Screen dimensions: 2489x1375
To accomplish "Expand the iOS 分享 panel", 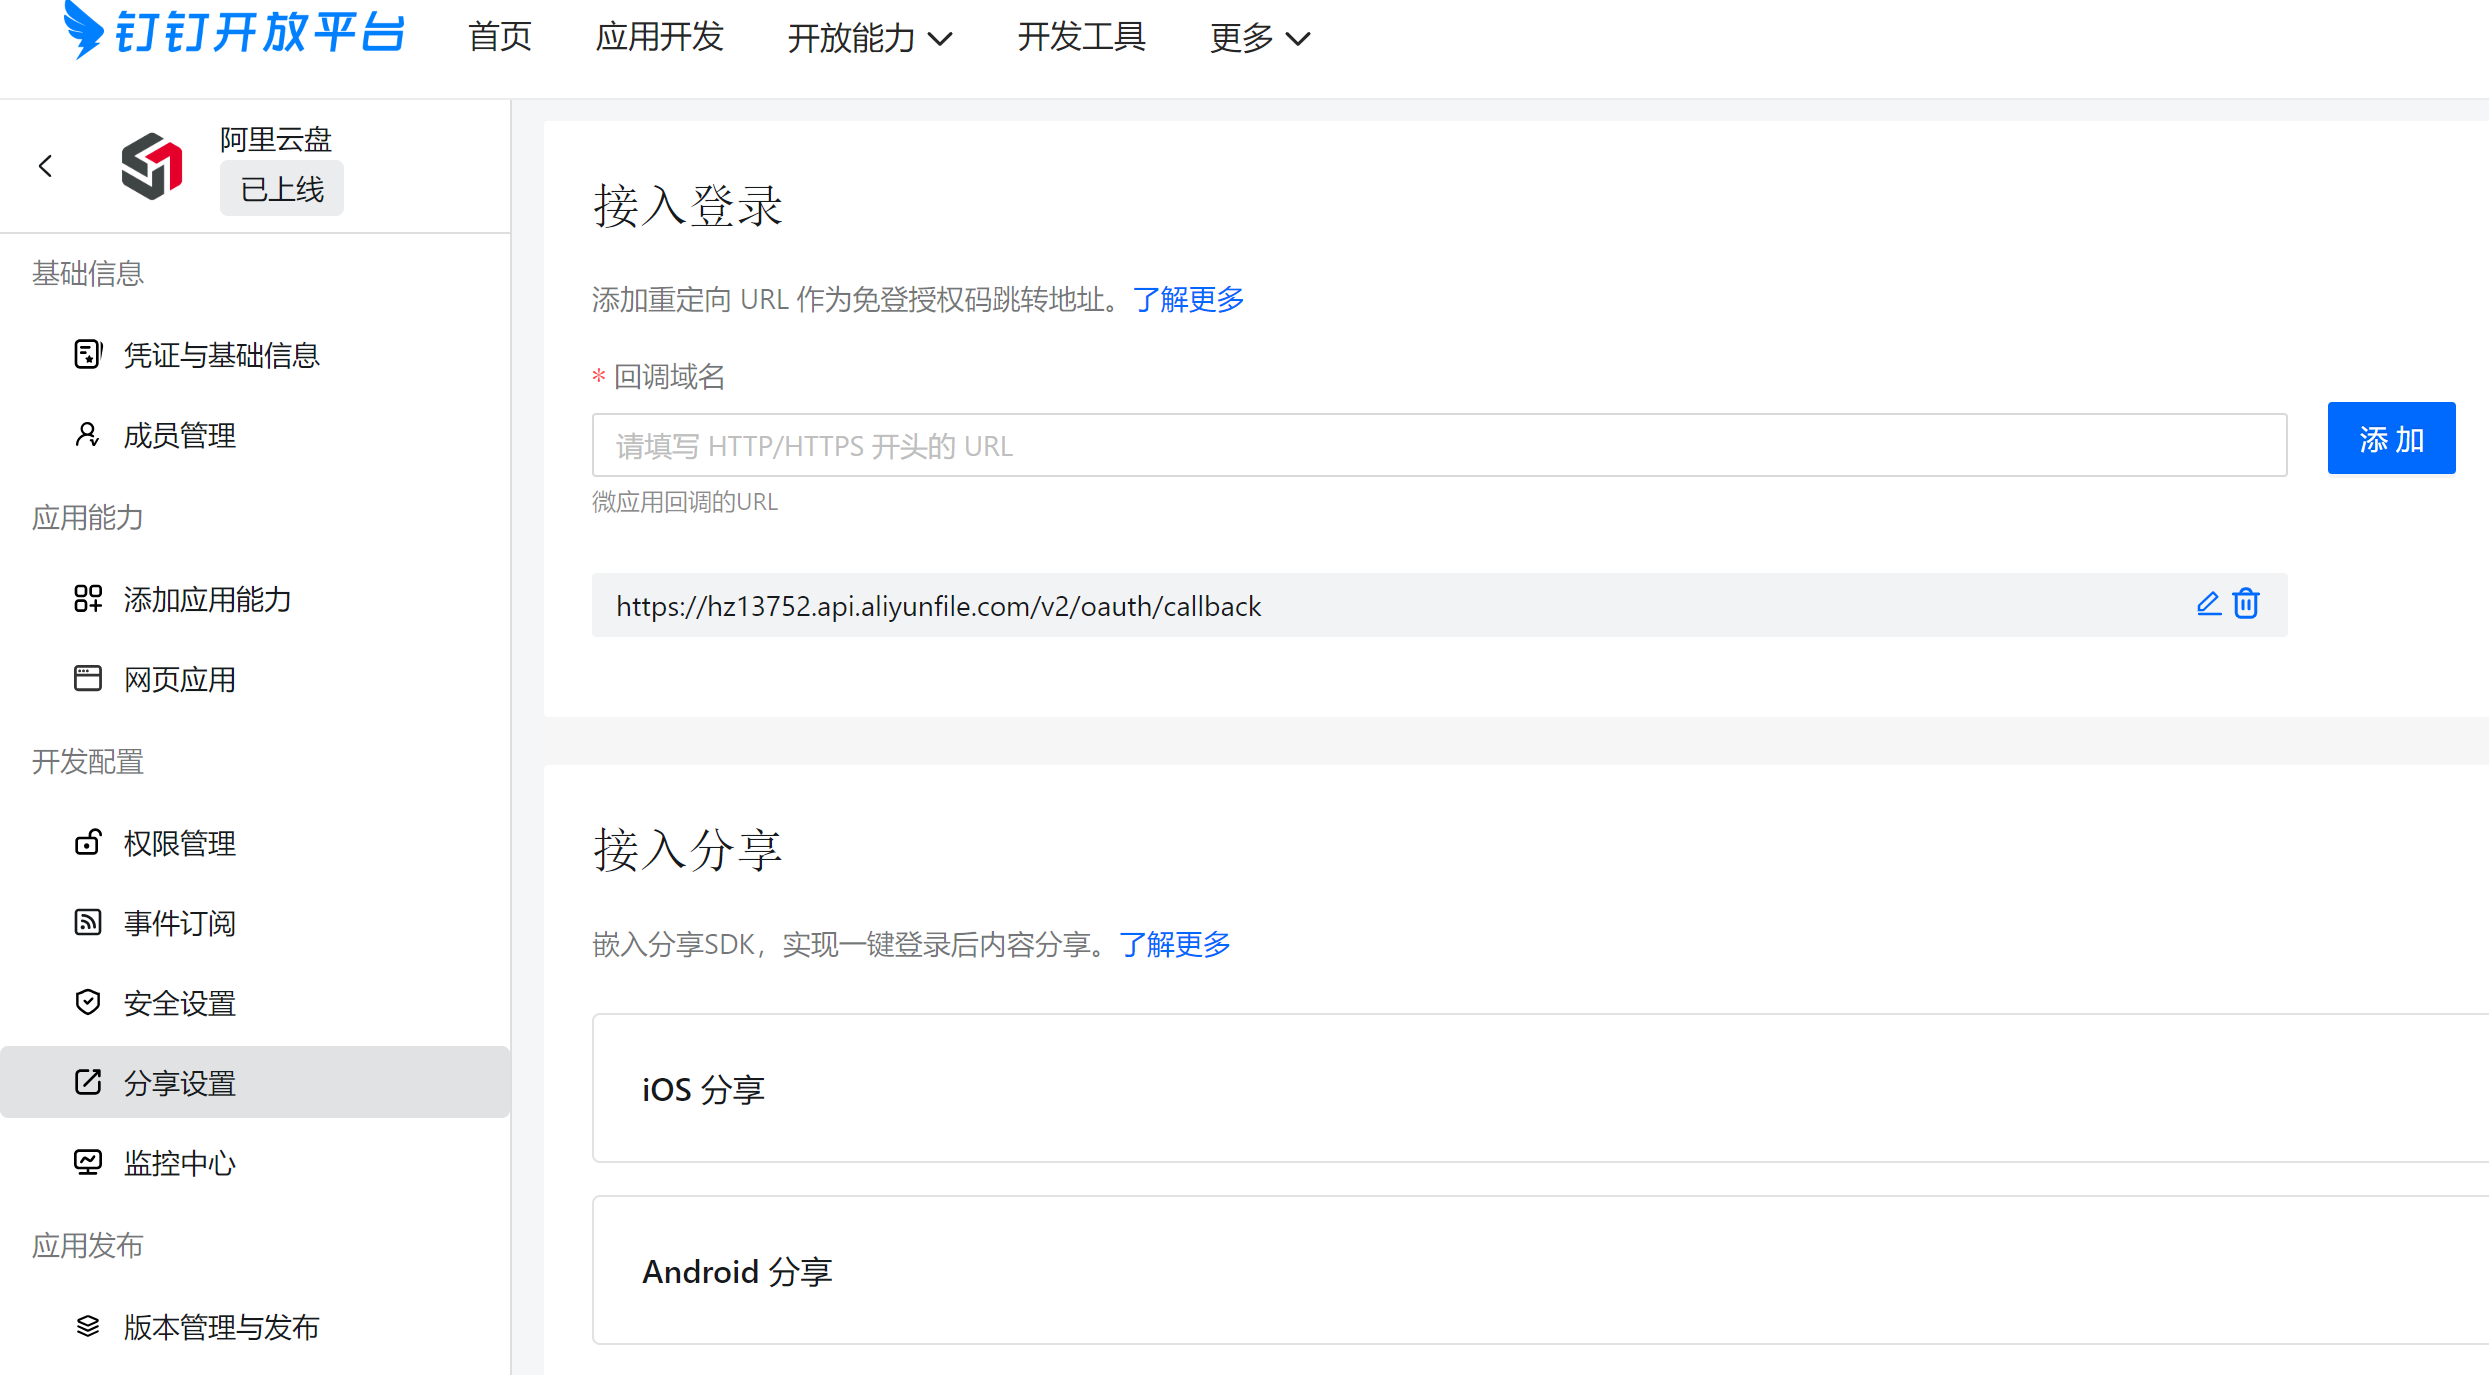I will coord(1540,1088).
